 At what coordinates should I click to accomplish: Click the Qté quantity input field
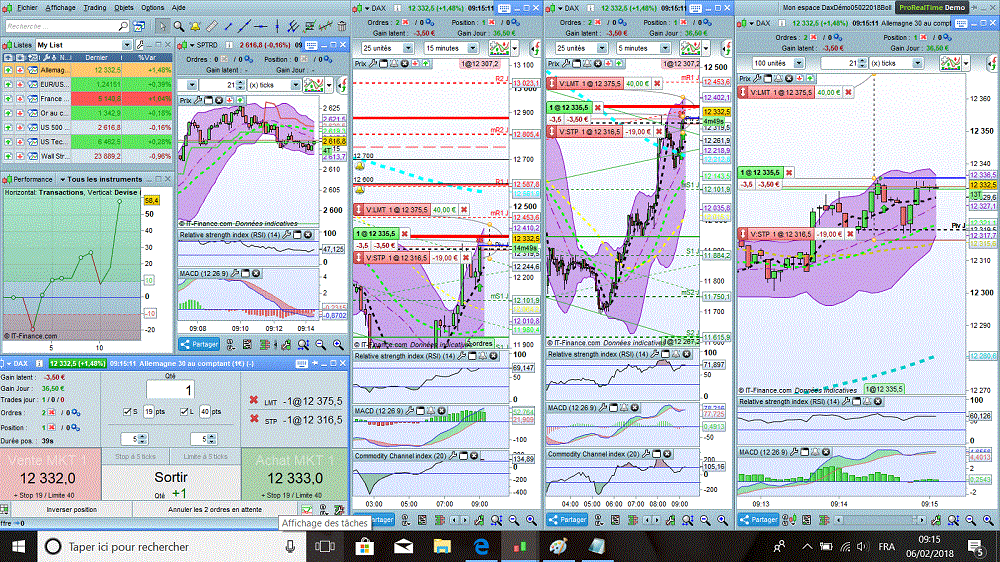170,390
